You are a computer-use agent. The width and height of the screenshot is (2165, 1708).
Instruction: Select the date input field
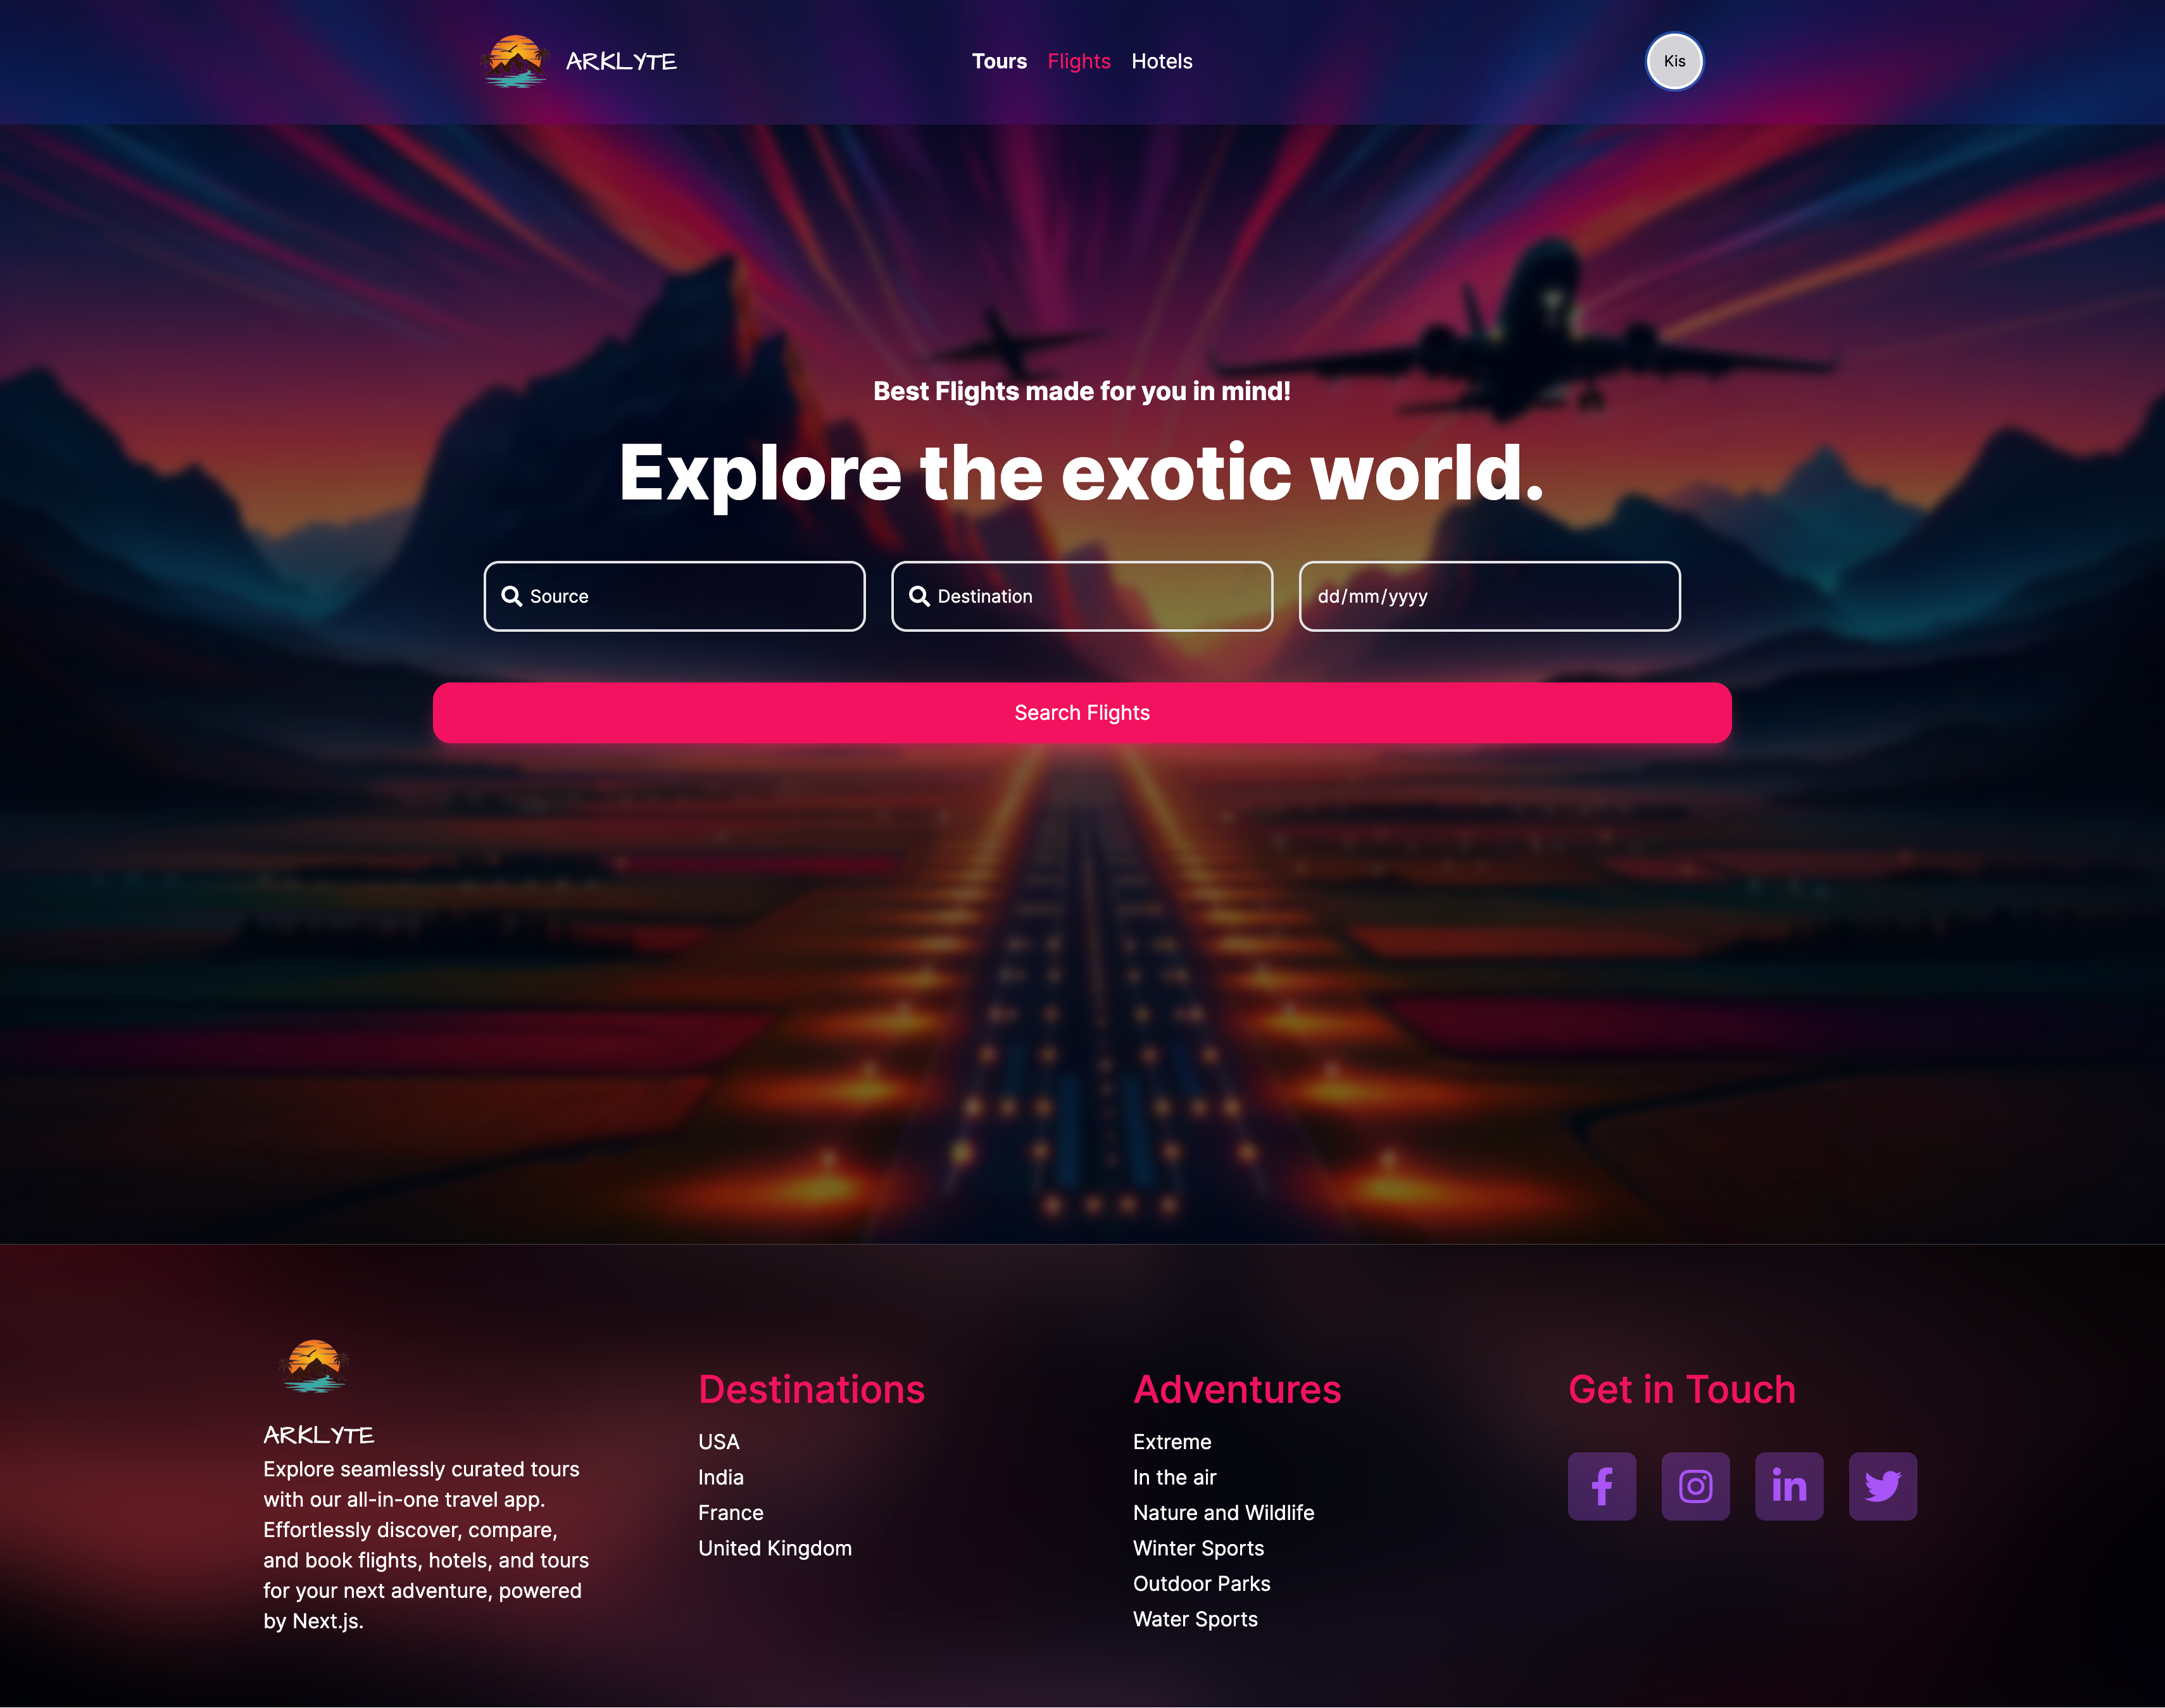tap(1488, 596)
